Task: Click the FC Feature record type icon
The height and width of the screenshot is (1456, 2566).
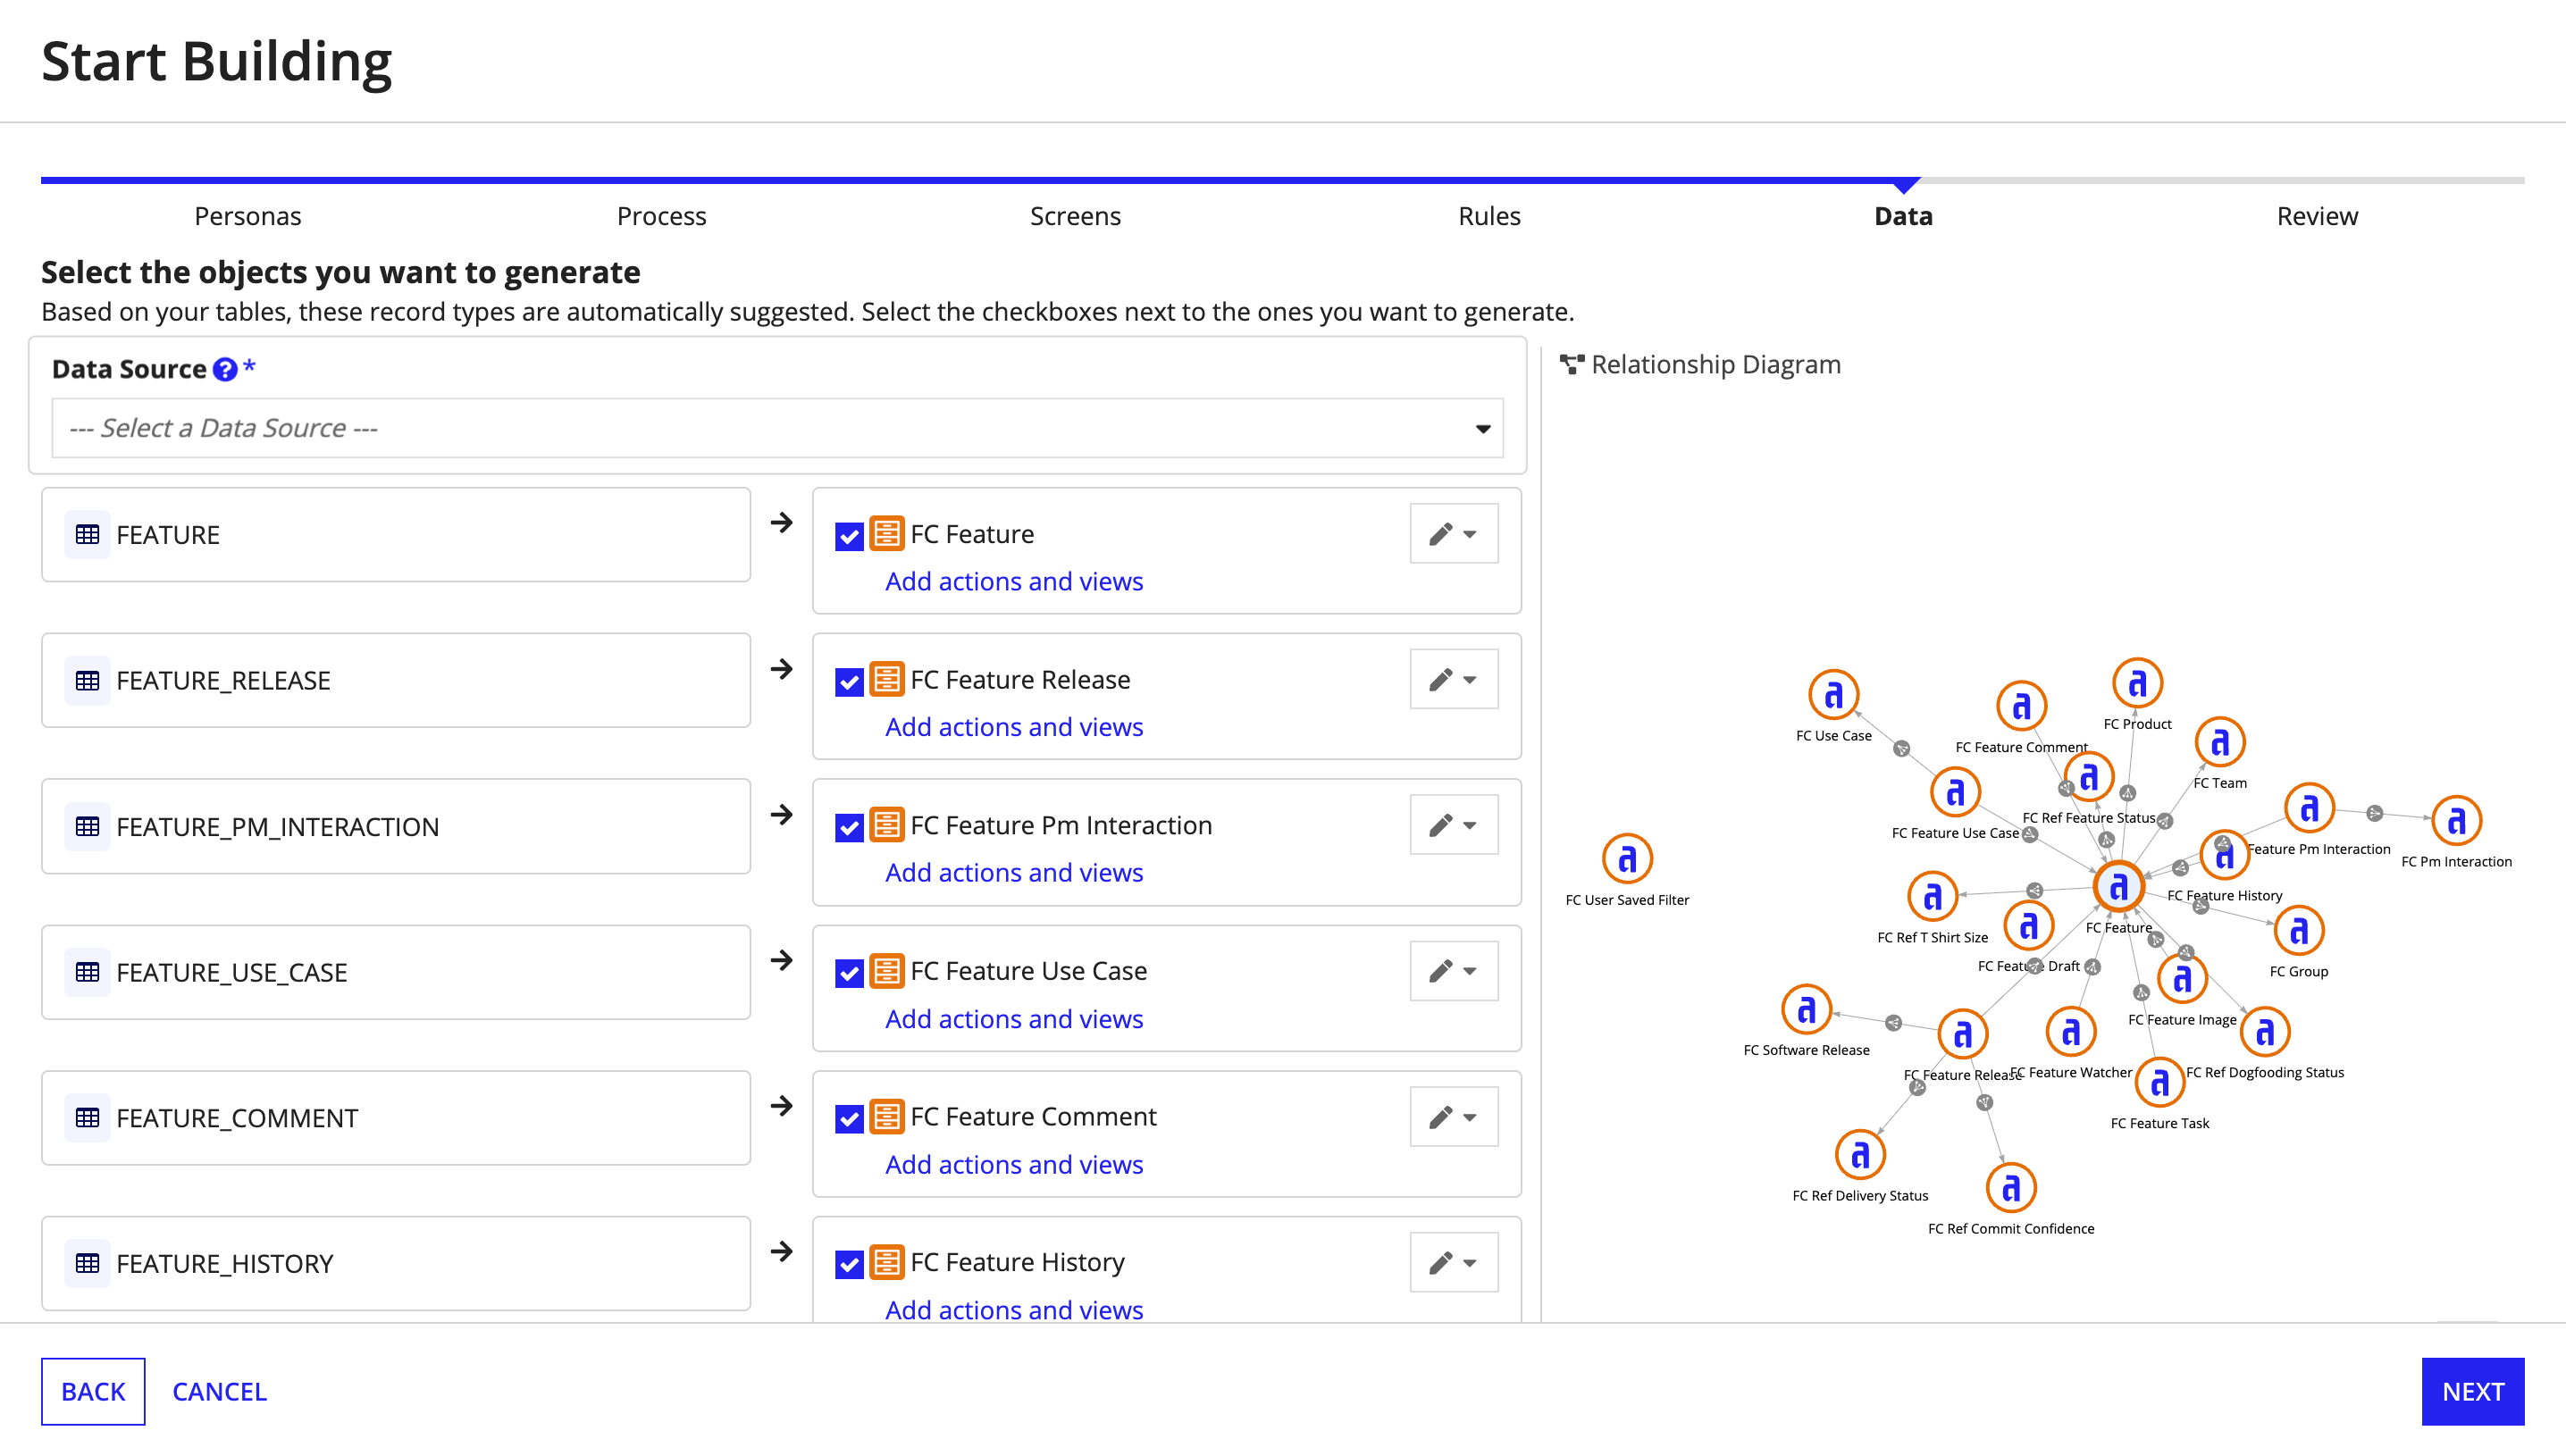Action: pyautogui.click(x=887, y=534)
